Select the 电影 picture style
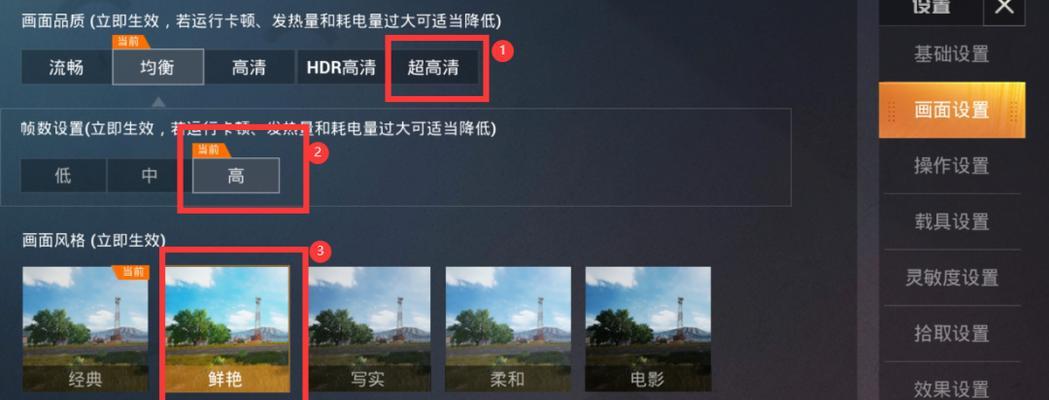This screenshot has width=1049, height=400. pyautogui.click(x=648, y=329)
